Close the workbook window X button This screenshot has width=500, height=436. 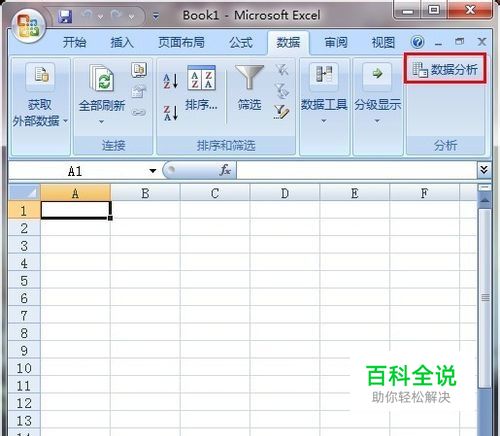[x=482, y=41]
